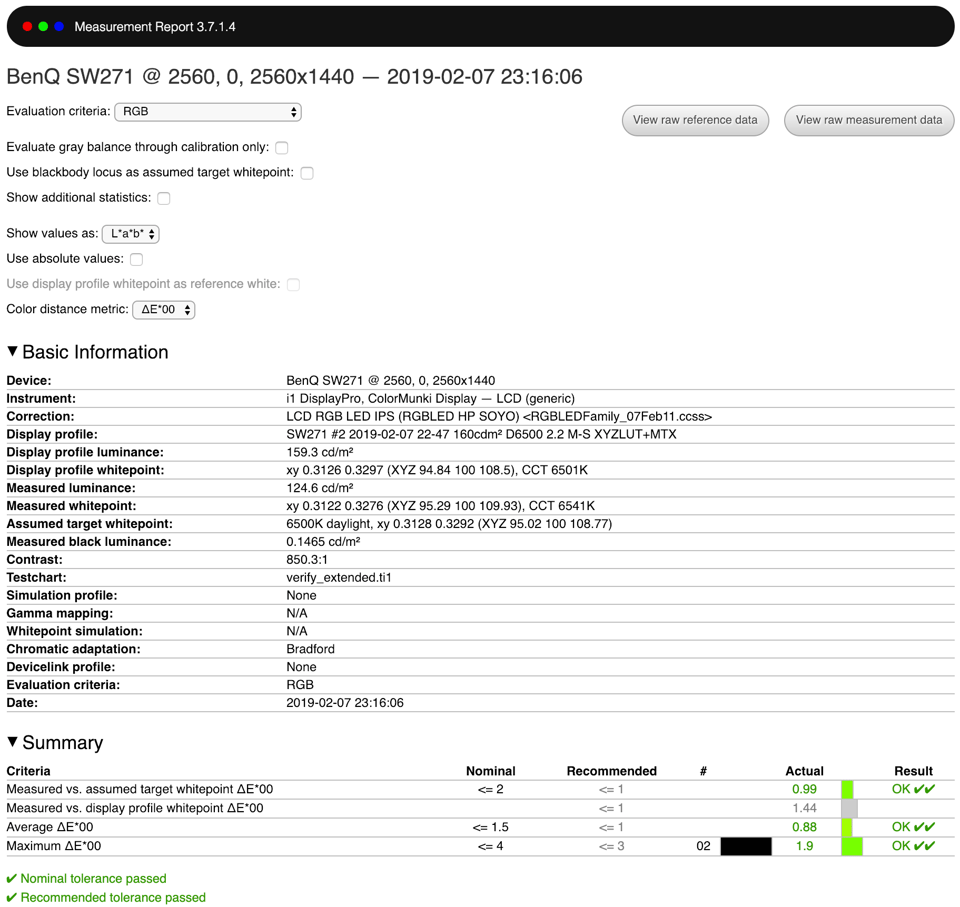
Task: Collapse the Summary section
Action: [x=12, y=741]
